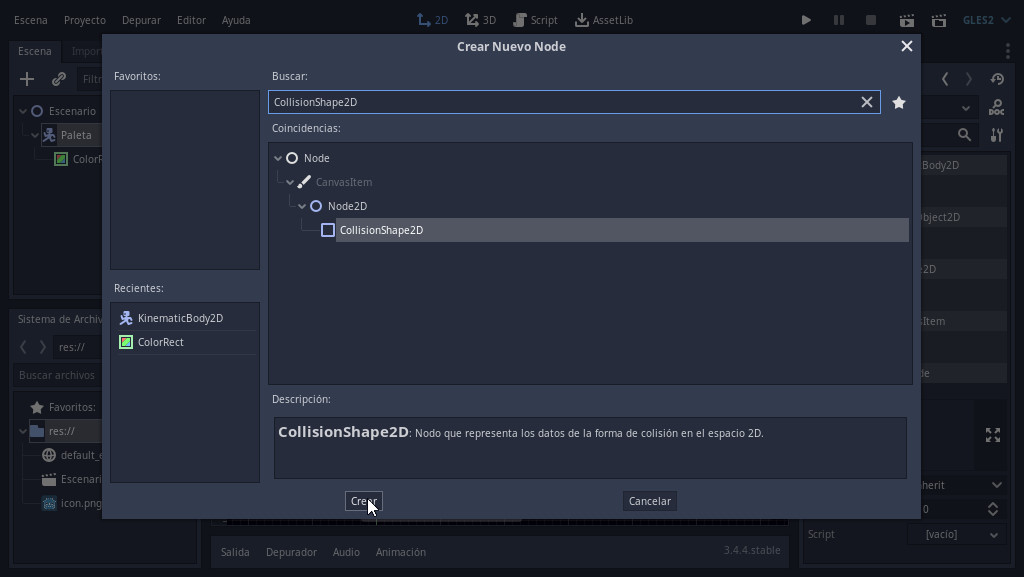Image resolution: width=1024 pixels, height=577 pixels.
Task: Collapse the Paleta scene node
Action: 35,136
